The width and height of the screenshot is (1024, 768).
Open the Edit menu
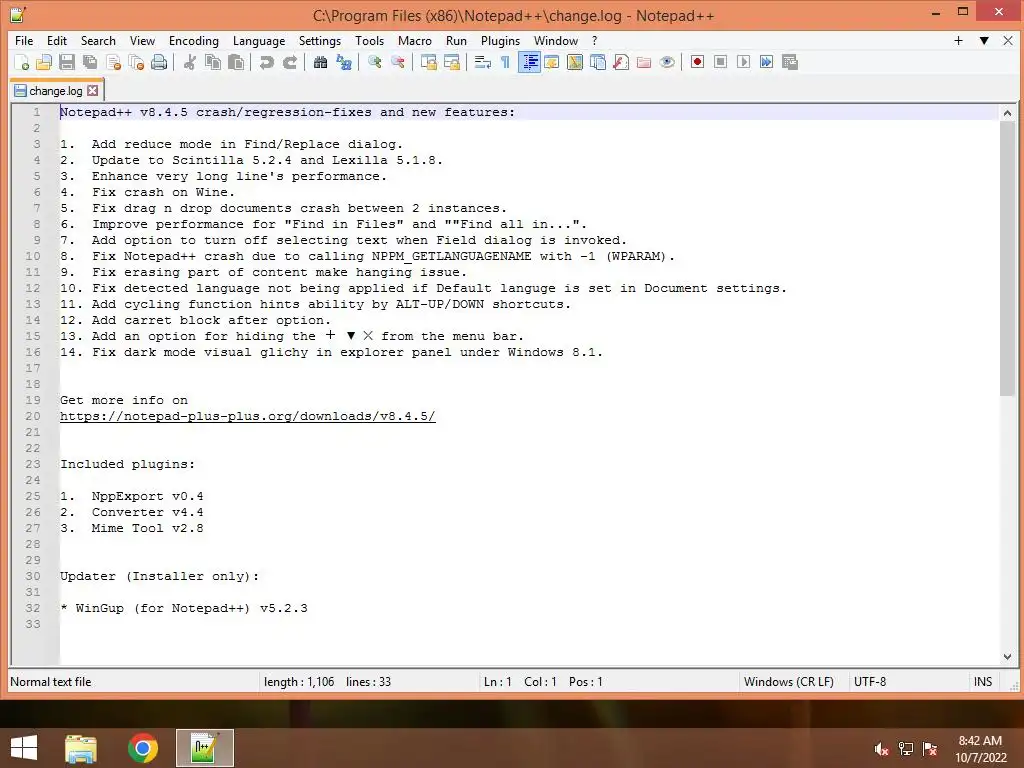(x=57, y=40)
